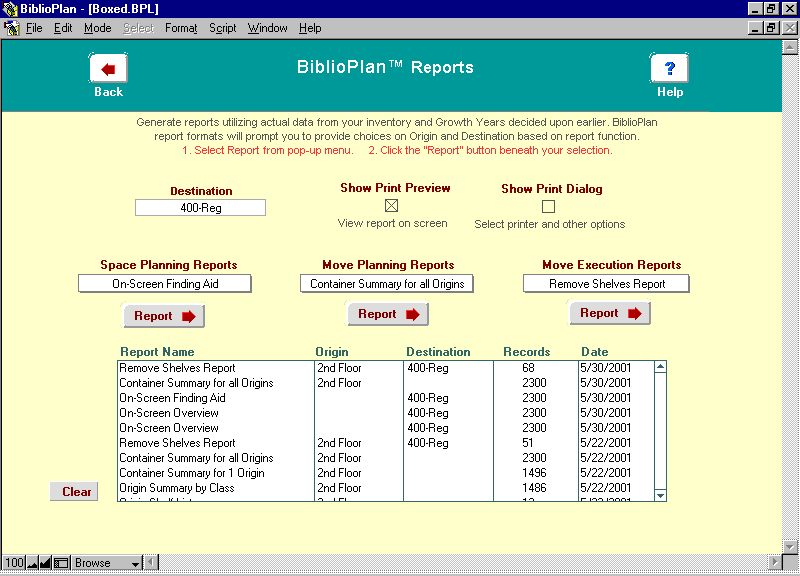Screen dimensions: 800x576
Task: Select Remove Shelves Report row with 68 records
Action: pos(386,368)
